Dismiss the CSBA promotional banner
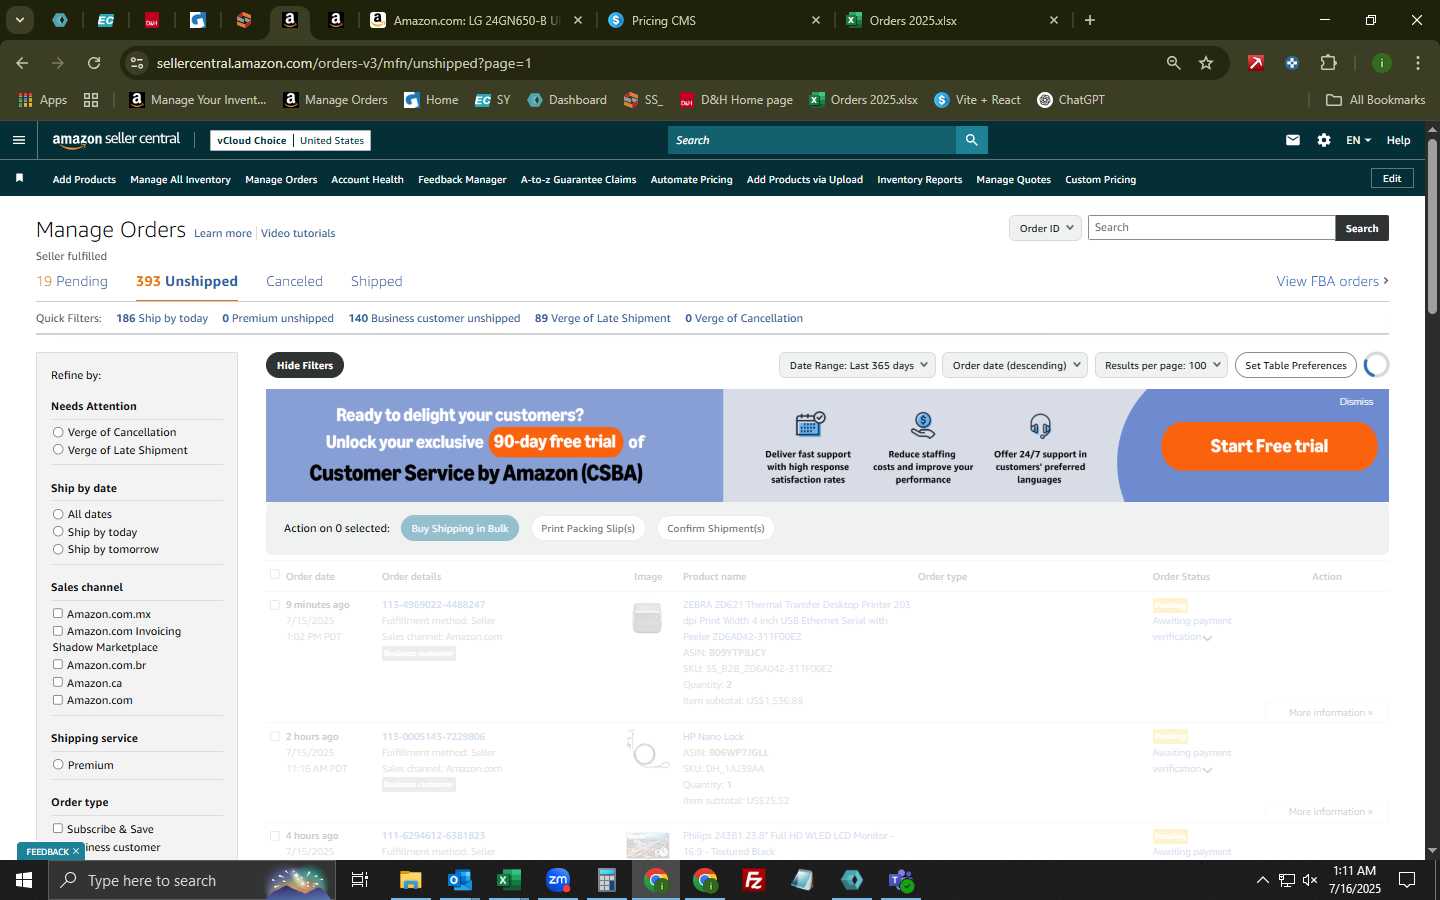Screen dimensions: 1440x900 (1356, 401)
